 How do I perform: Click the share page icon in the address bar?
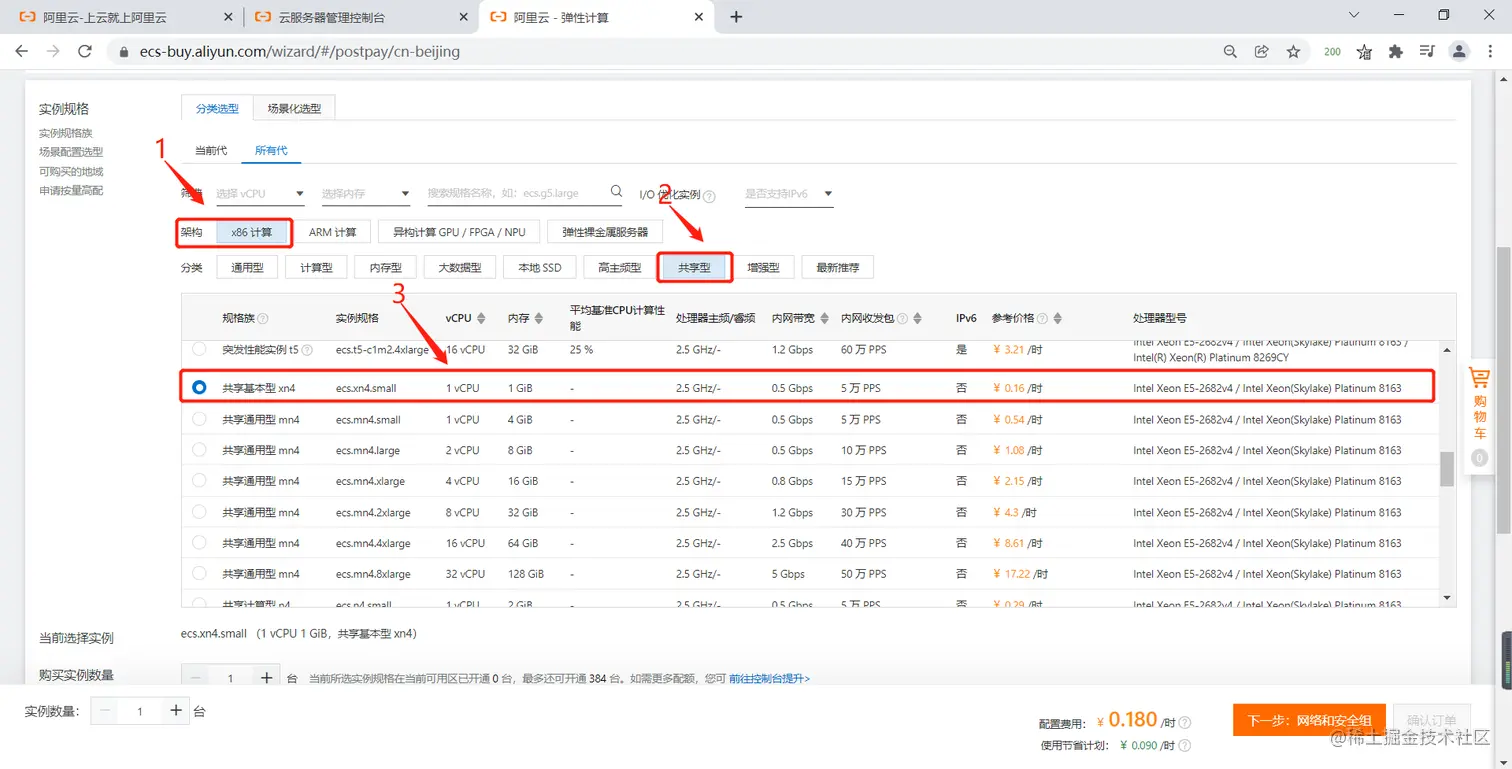tap(1261, 51)
